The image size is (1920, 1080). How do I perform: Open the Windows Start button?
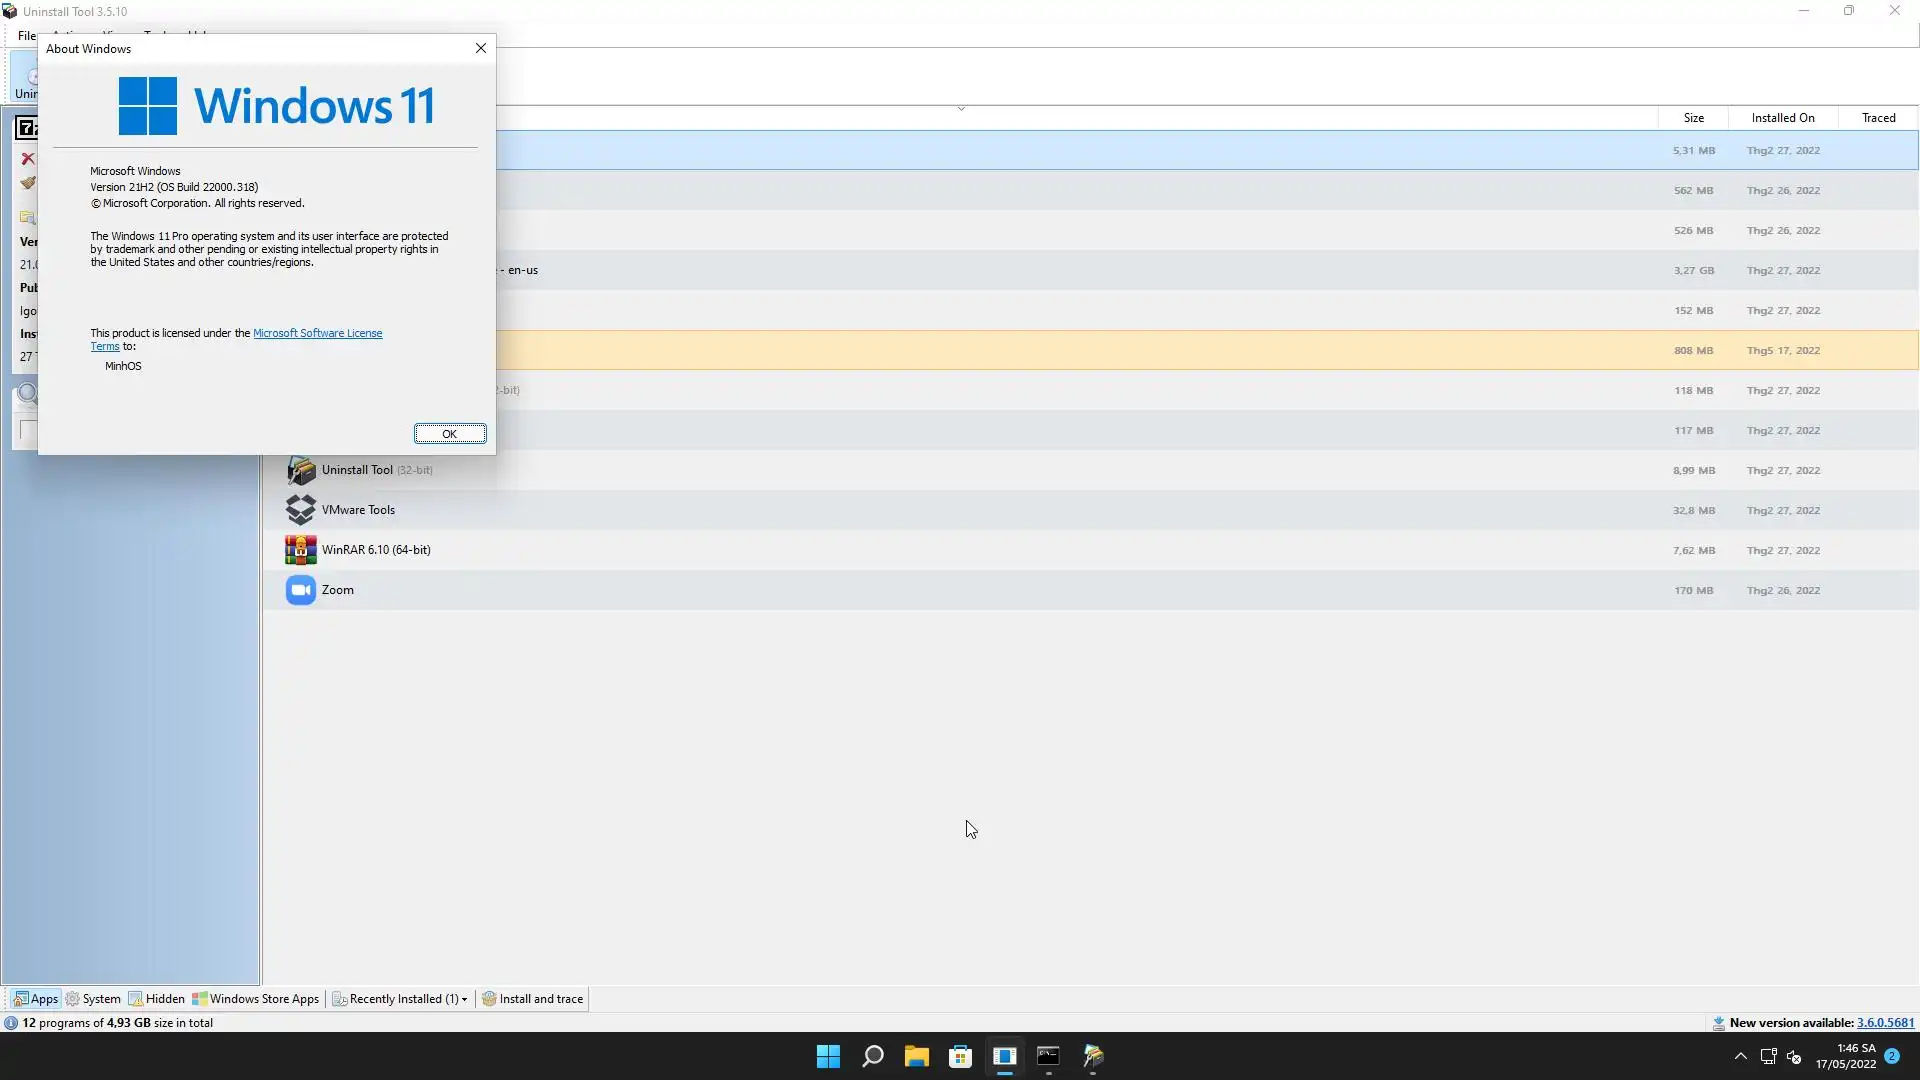coord(828,1056)
